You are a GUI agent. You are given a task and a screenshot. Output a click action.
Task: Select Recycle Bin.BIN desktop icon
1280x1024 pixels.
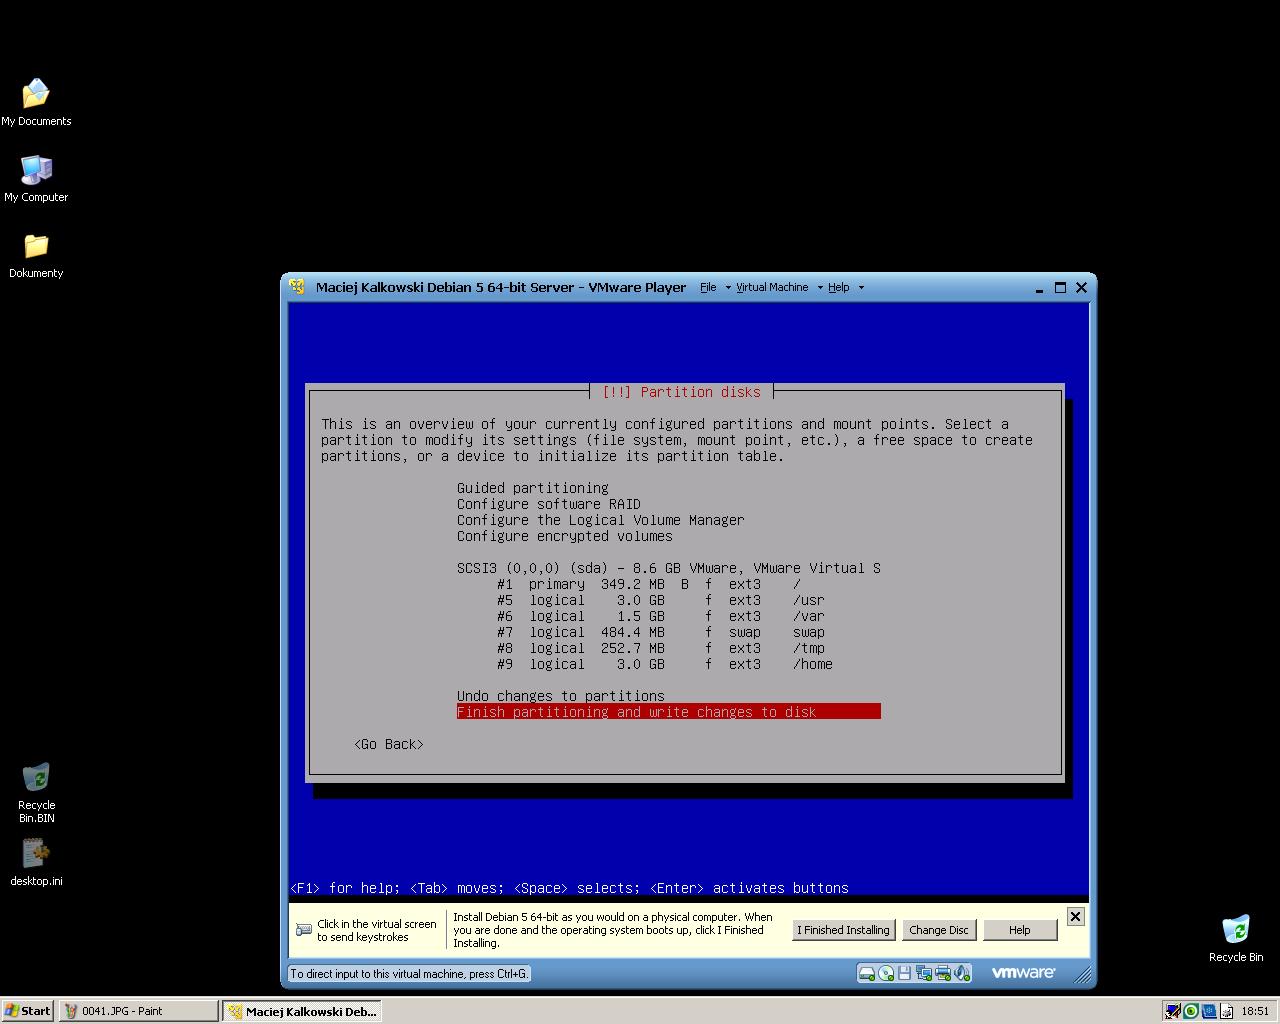[36, 793]
